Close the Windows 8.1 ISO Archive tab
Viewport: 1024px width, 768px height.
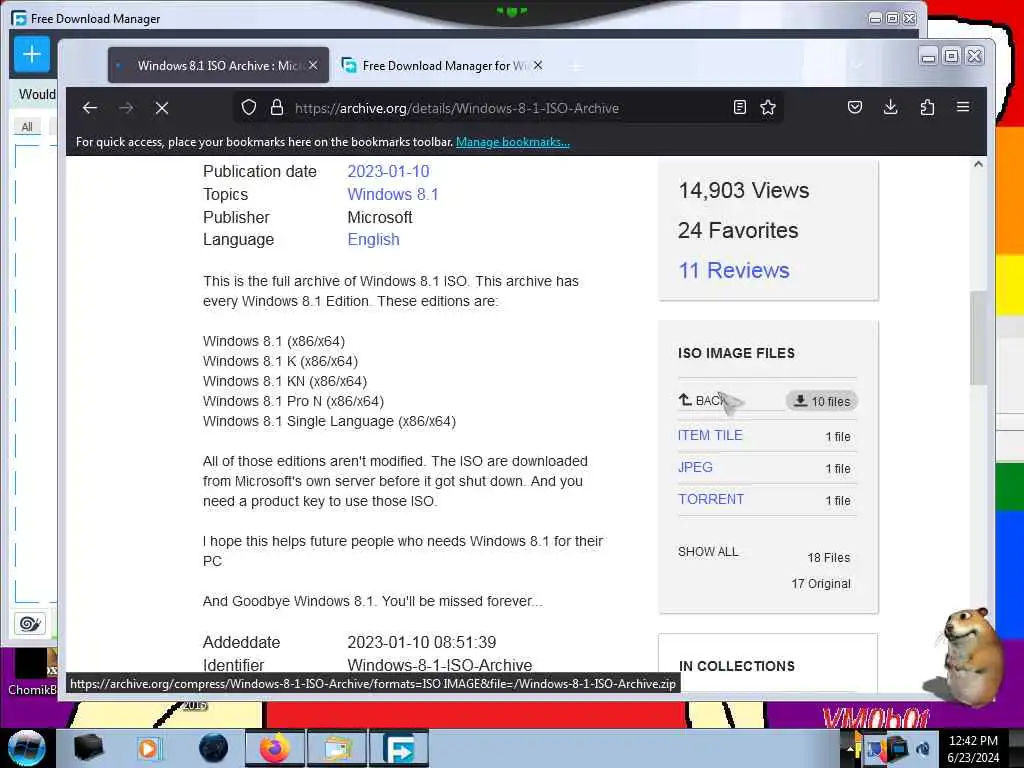click(x=313, y=65)
